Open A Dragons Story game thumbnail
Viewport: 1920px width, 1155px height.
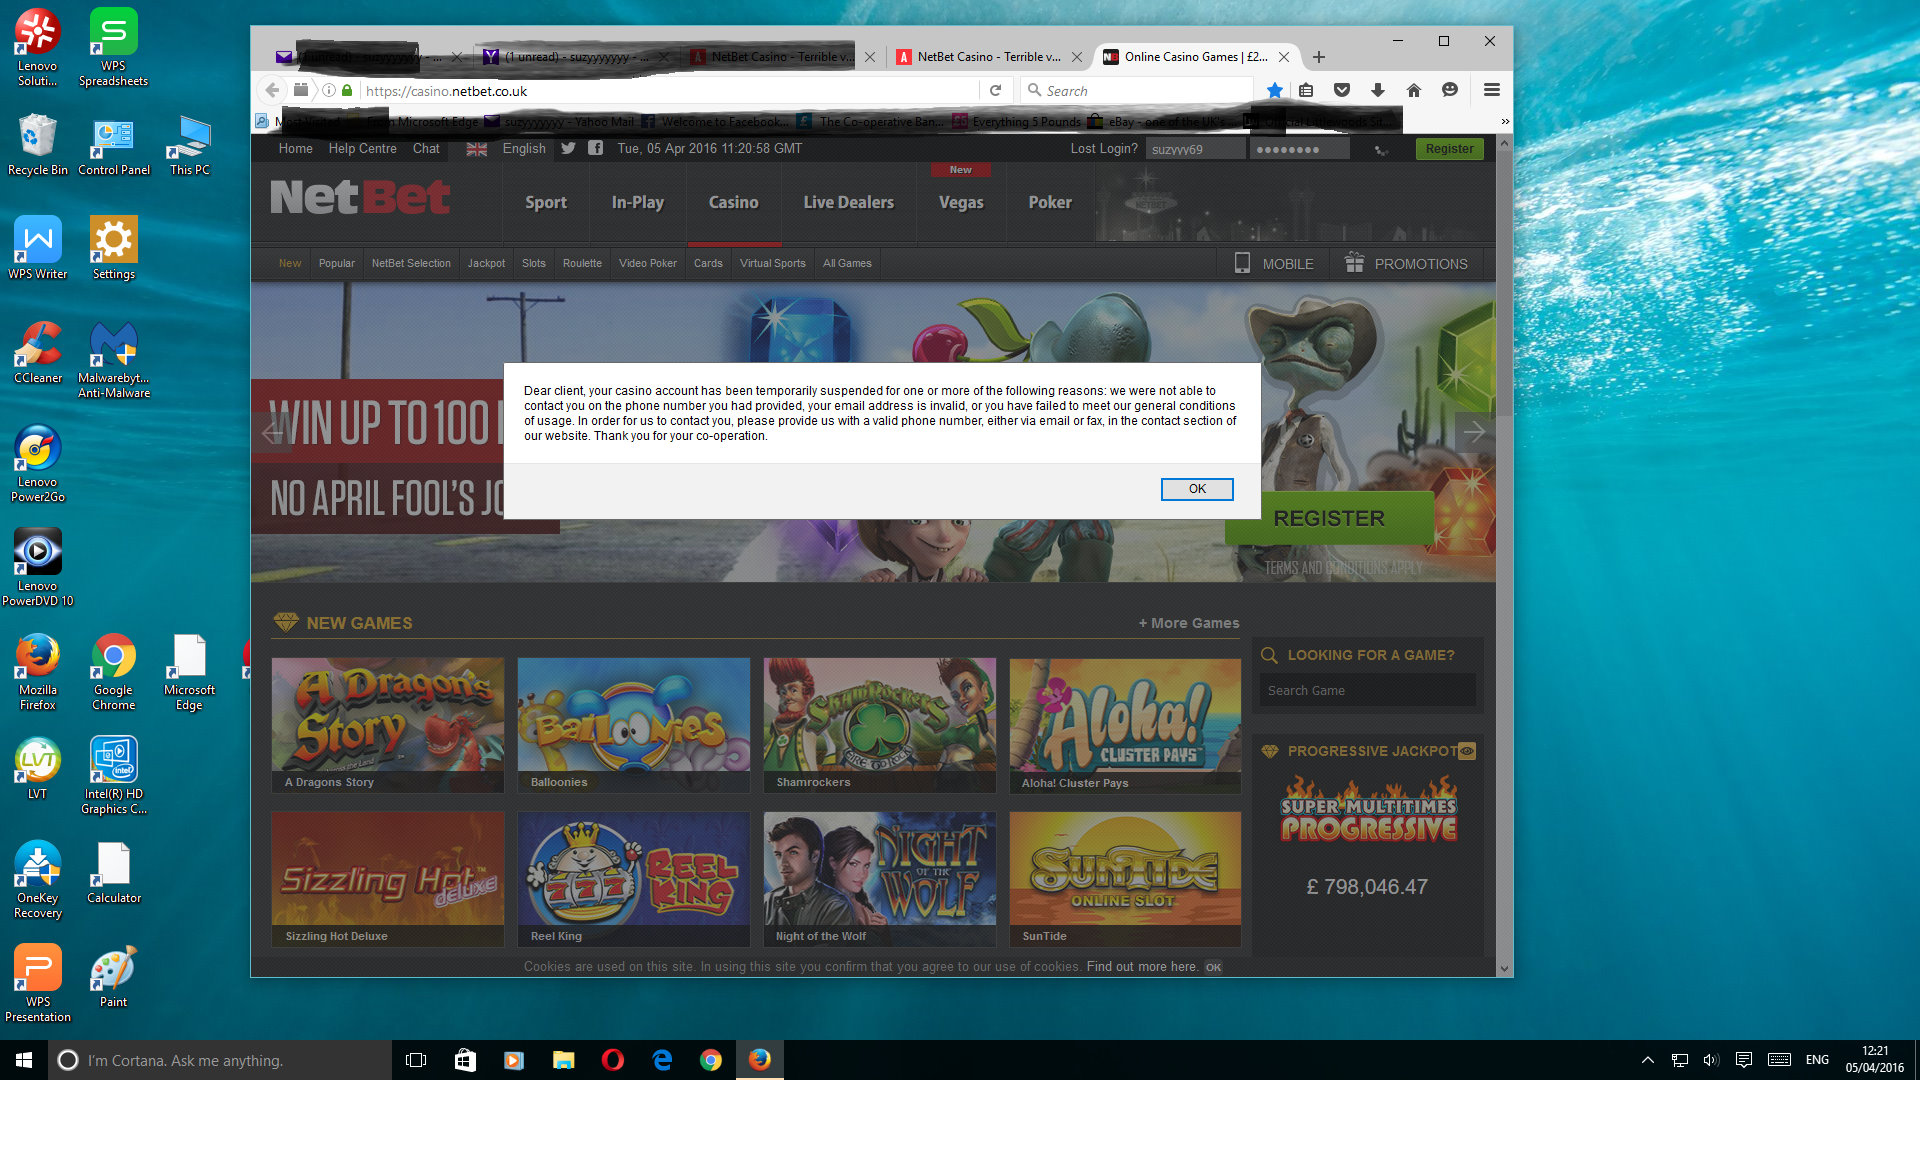tap(388, 725)
